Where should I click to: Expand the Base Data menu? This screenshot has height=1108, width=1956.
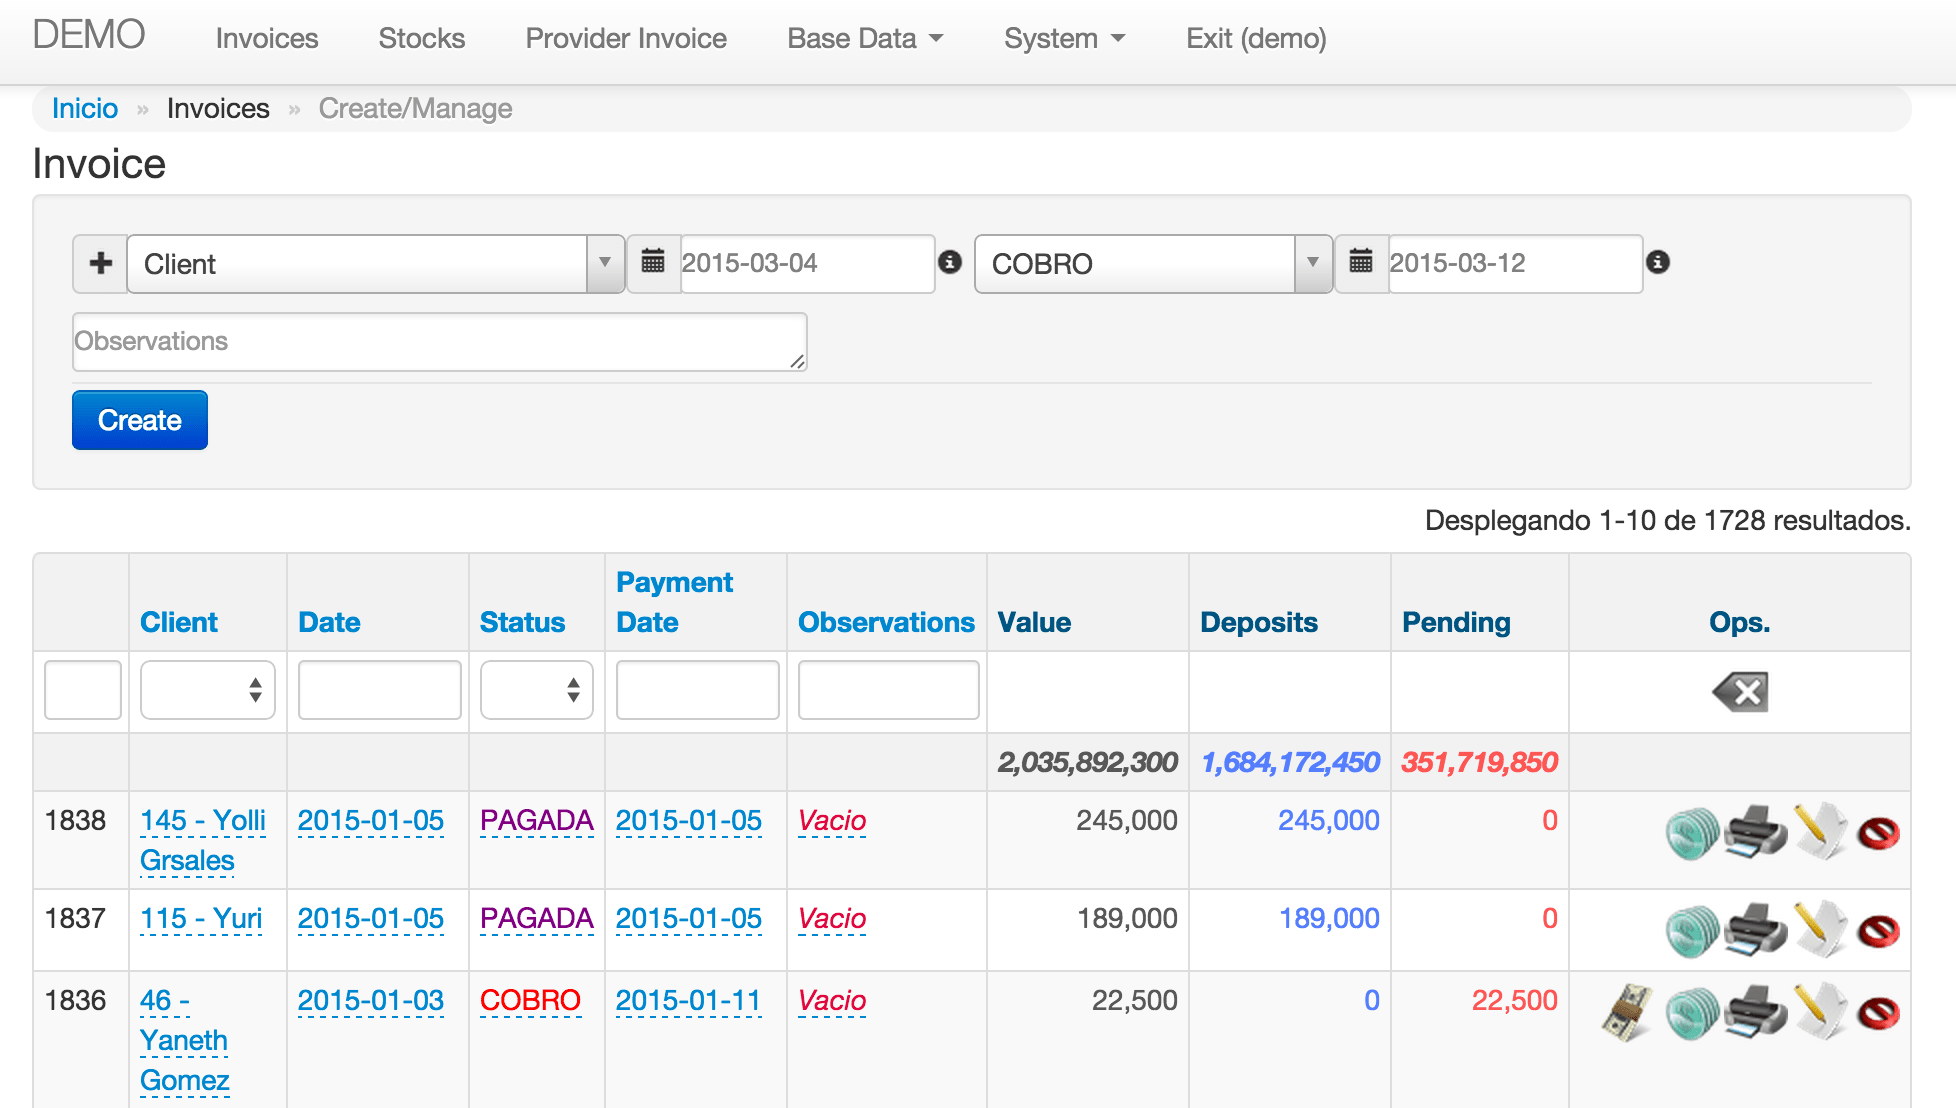pos(865,38)
